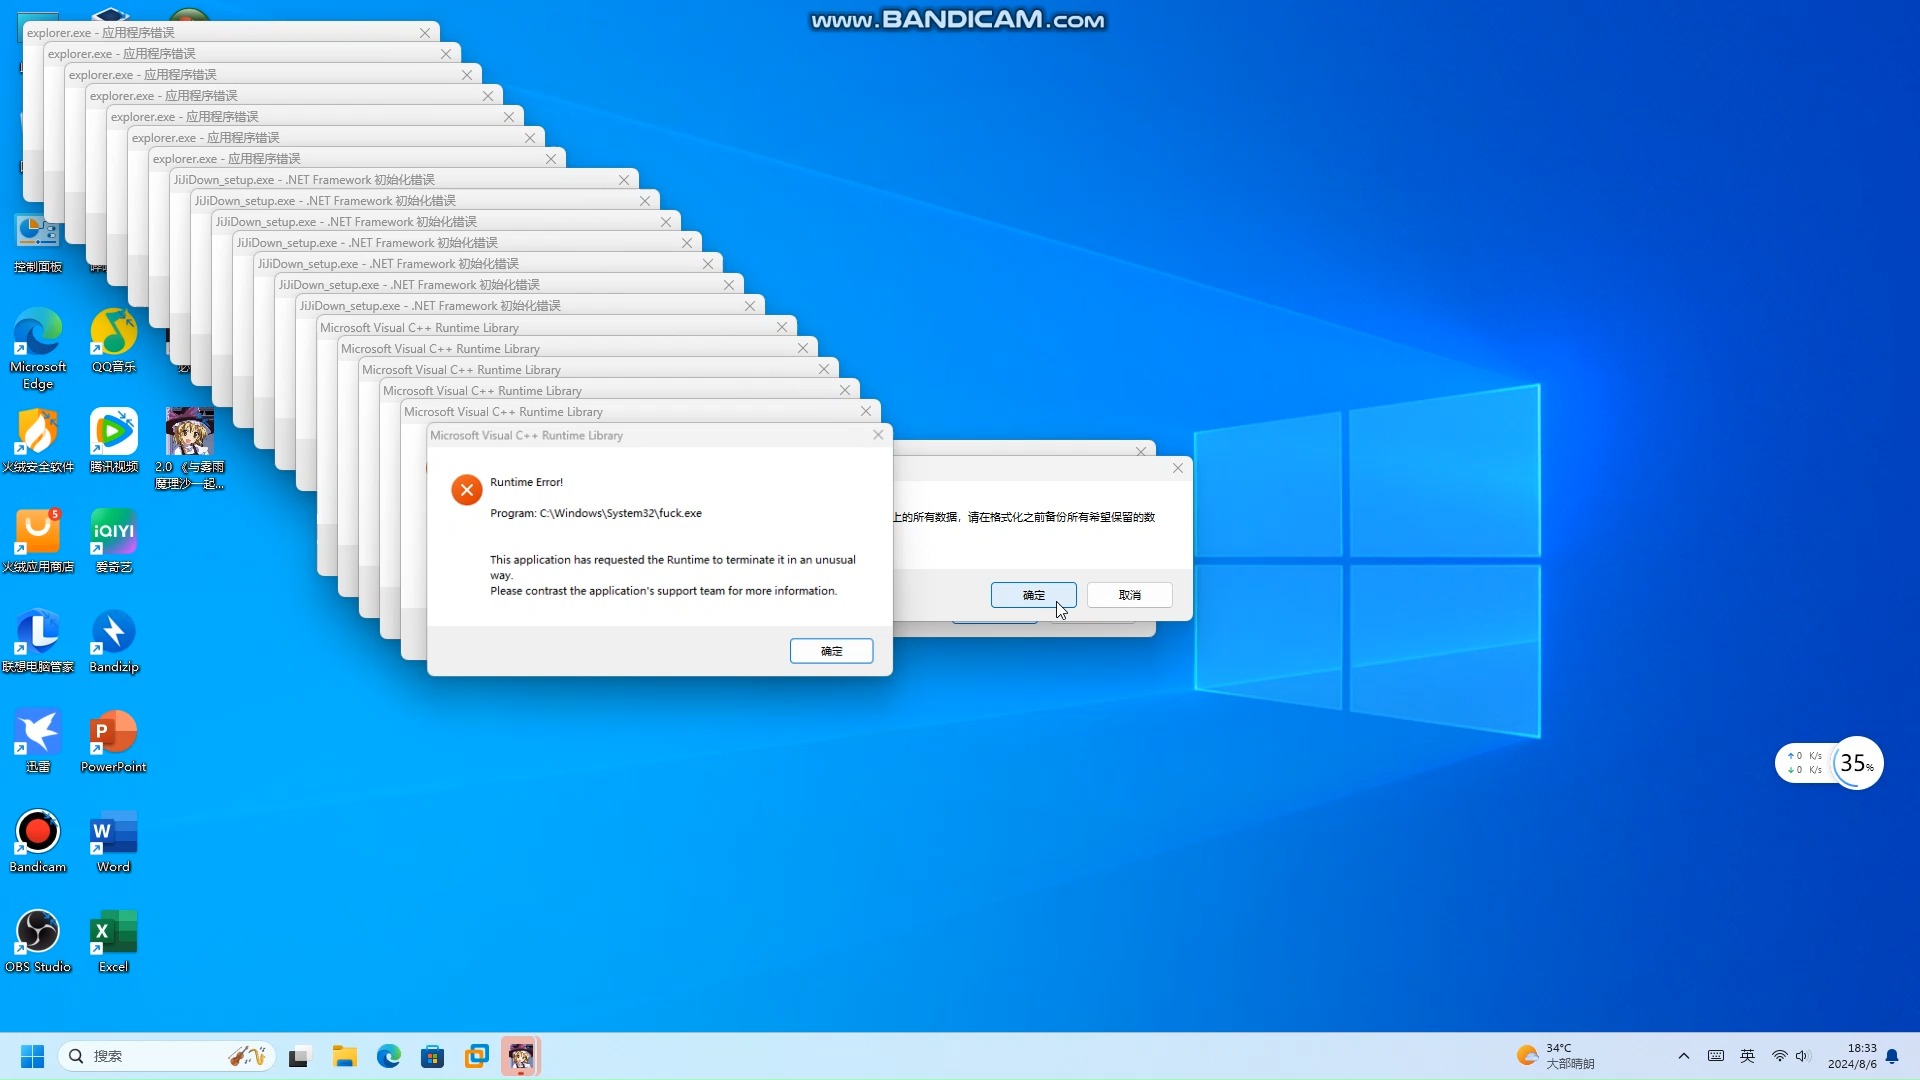Close the format warning dialog
Viewport: 1920px width, 1080px height.
[x=1178, y=468]
